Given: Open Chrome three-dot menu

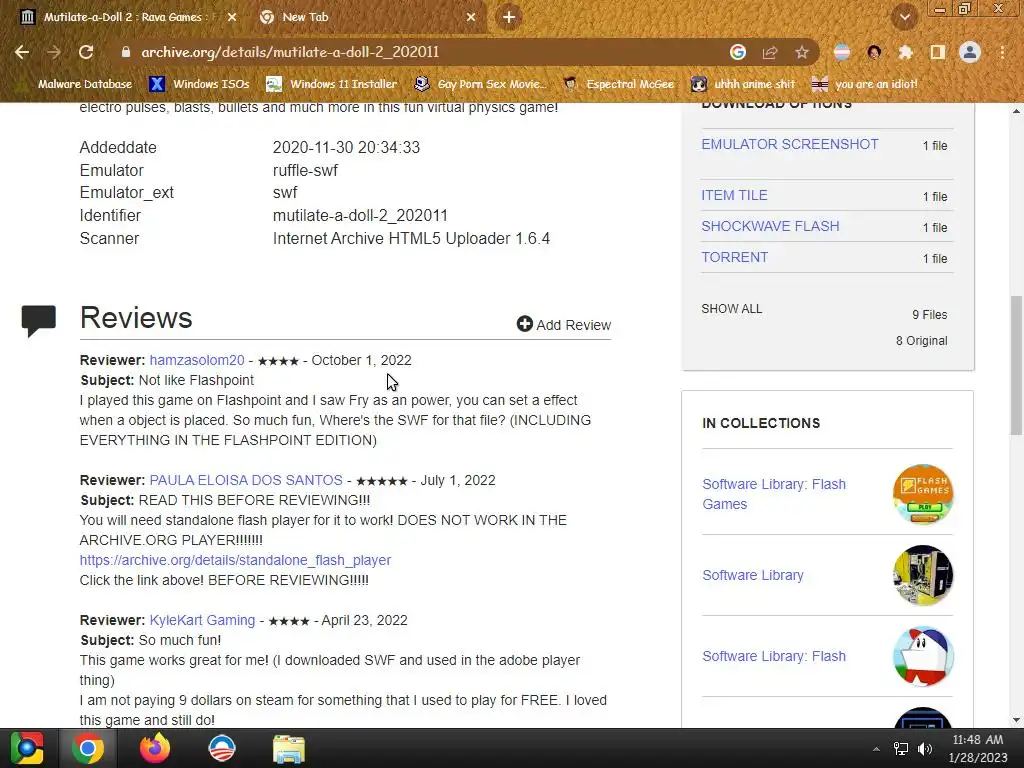Looking at the screenshot, I should click(x=1002, y=52).
